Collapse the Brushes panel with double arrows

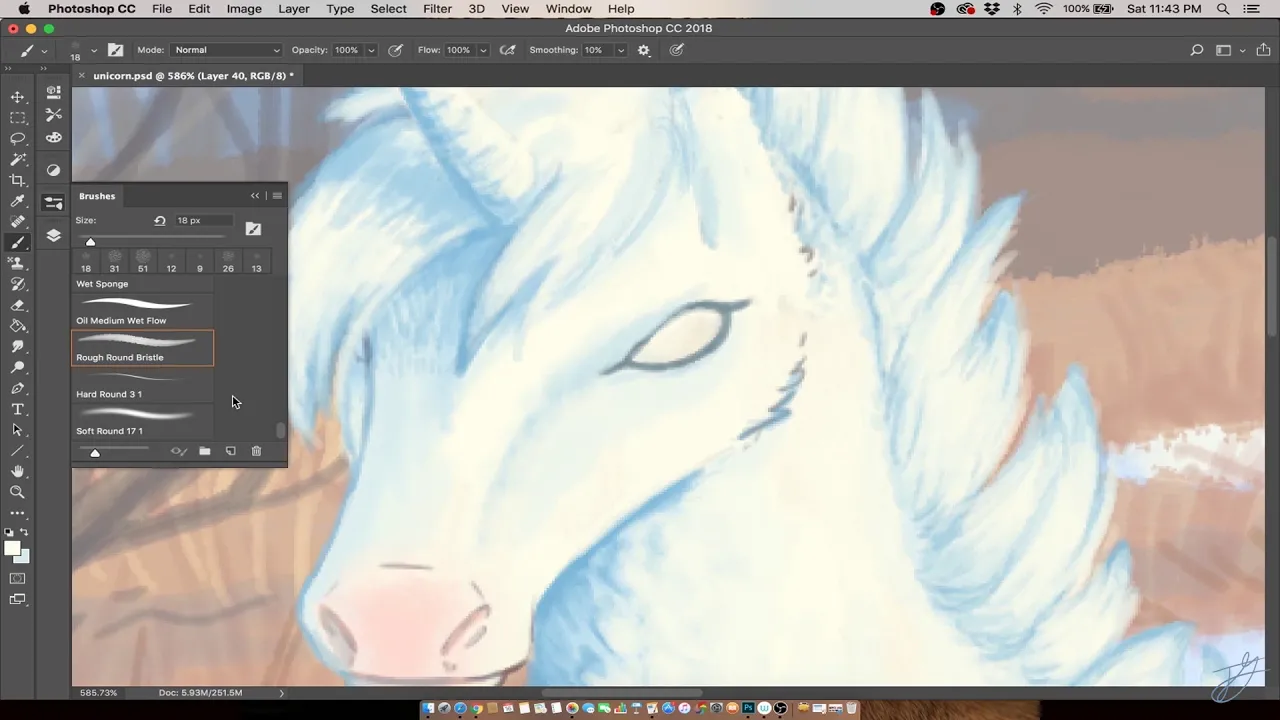pyautogui.click(x=255, y=196)
